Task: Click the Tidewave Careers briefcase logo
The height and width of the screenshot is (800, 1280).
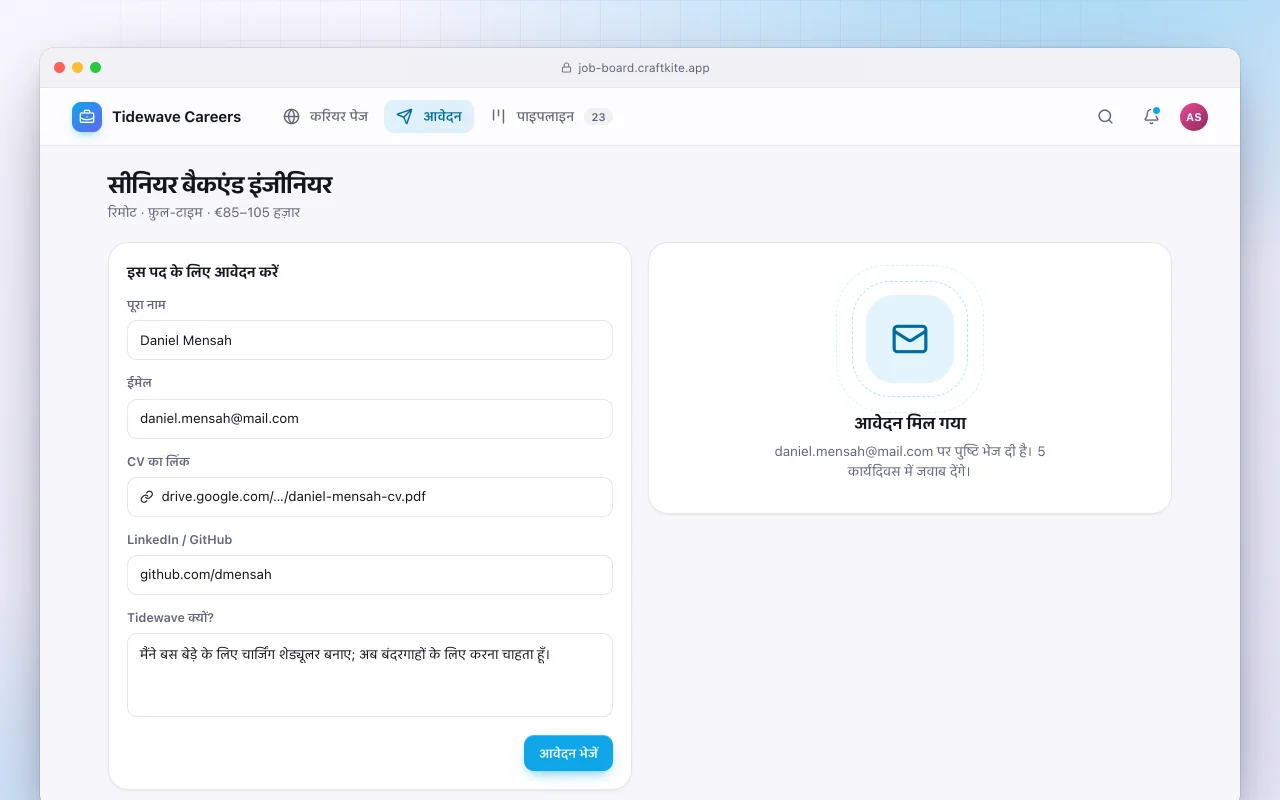Action: [87, 117]
